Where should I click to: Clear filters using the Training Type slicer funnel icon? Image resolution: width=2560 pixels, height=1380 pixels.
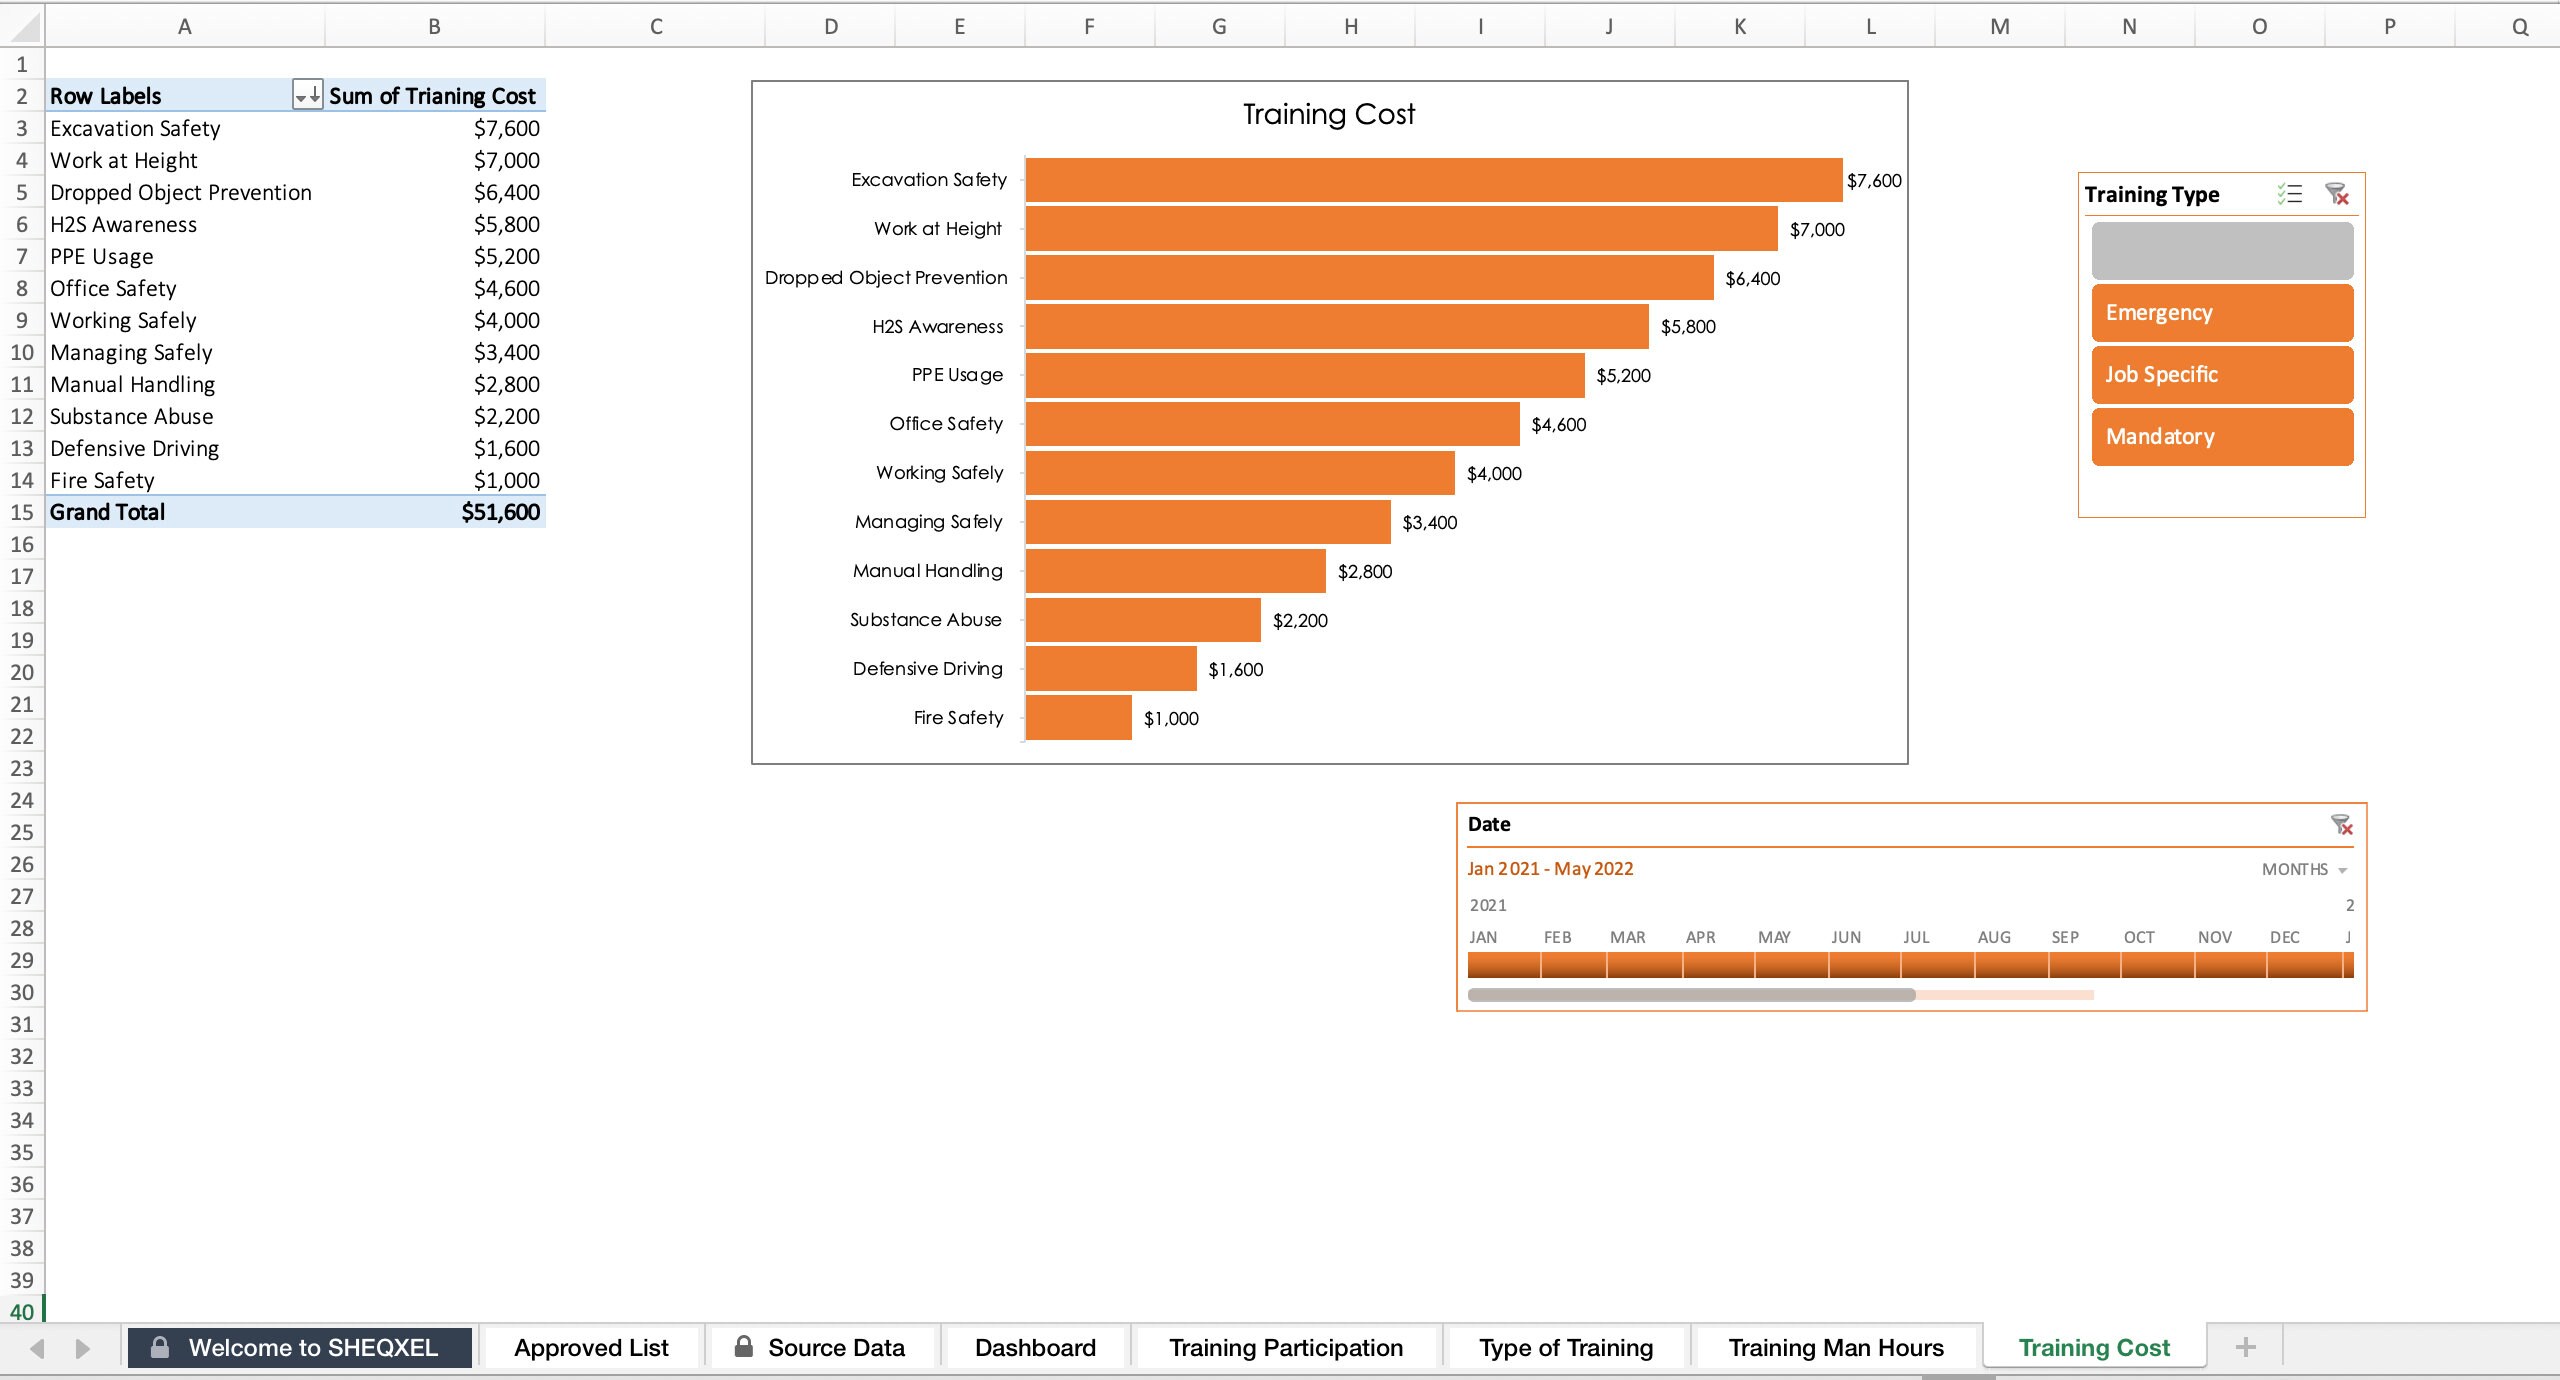2337,194
